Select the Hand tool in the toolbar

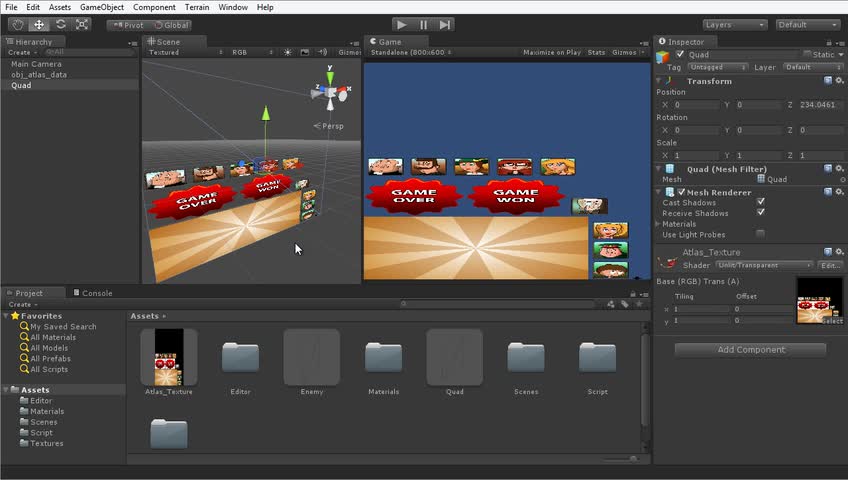click(17, 24)
